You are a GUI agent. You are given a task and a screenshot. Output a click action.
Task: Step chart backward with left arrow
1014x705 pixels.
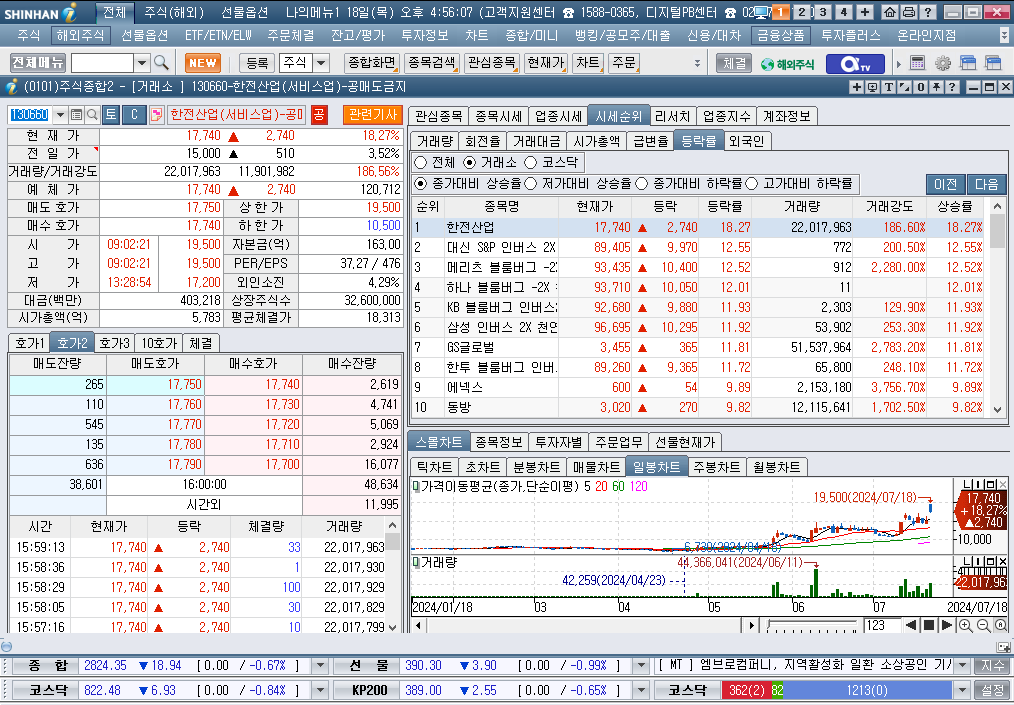pyautogui.click(x=911, y=625)
